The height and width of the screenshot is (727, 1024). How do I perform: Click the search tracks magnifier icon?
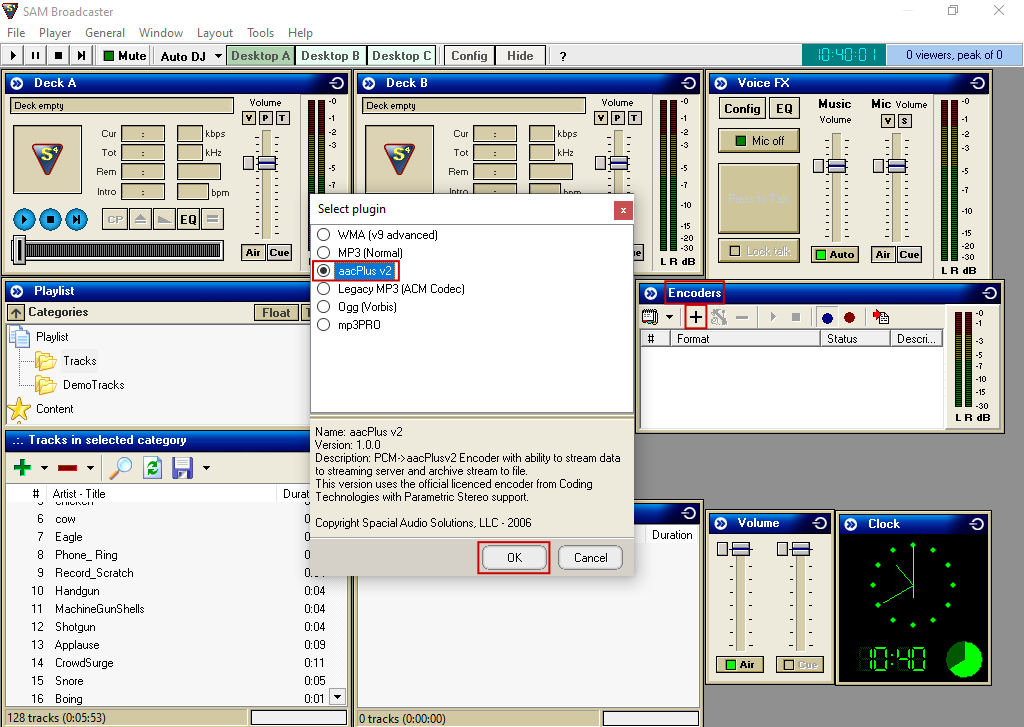(x=121, y=467)
